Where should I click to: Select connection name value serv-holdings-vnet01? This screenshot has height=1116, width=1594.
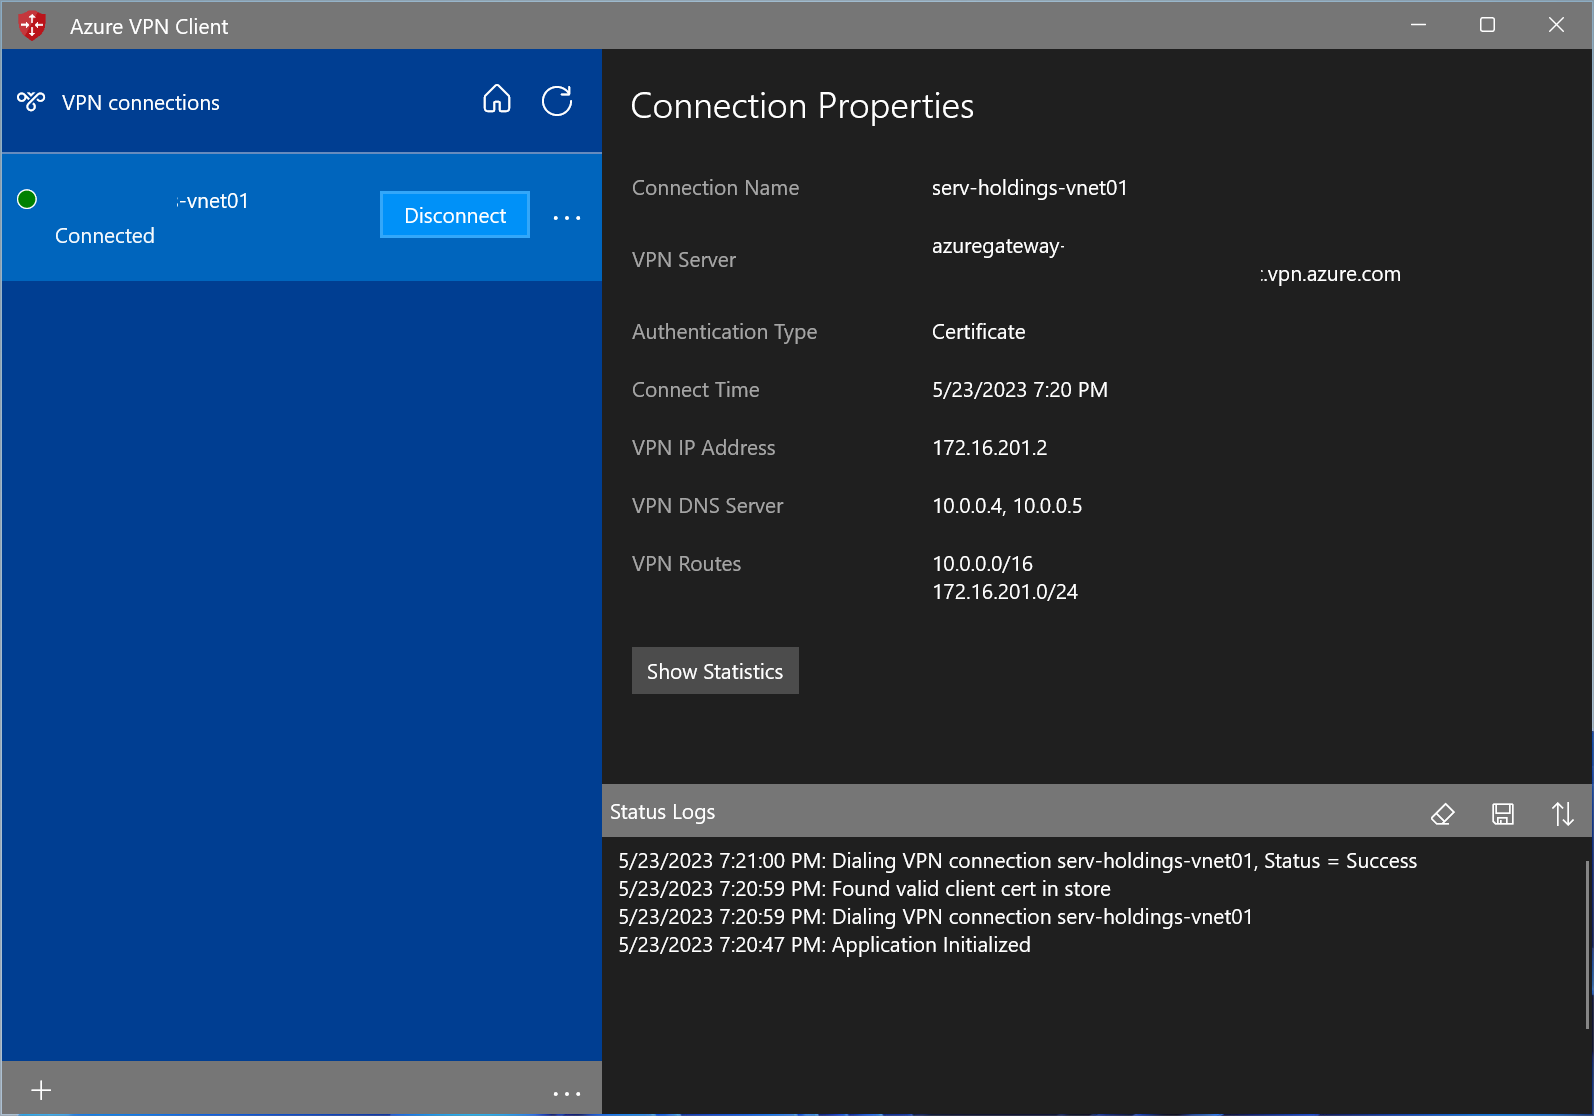[1029, 188]
